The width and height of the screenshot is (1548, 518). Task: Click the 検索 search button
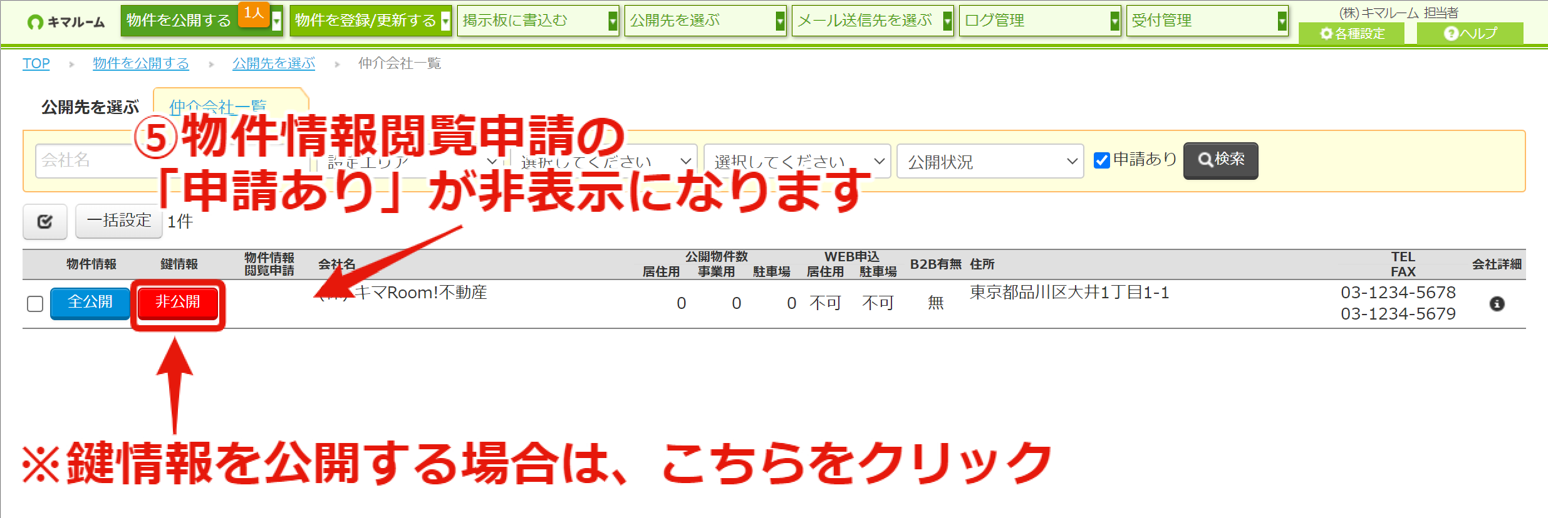pos(1221,160)
